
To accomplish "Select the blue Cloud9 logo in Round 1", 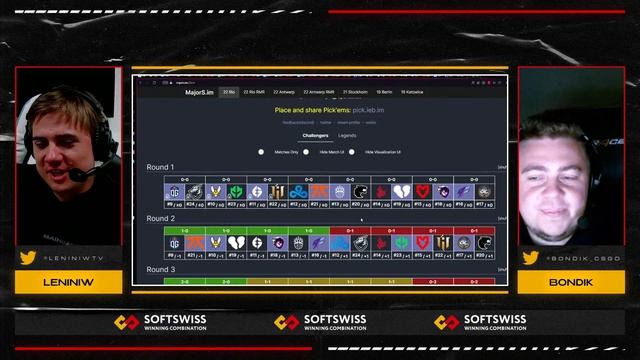I will click(x=298, y=192).
